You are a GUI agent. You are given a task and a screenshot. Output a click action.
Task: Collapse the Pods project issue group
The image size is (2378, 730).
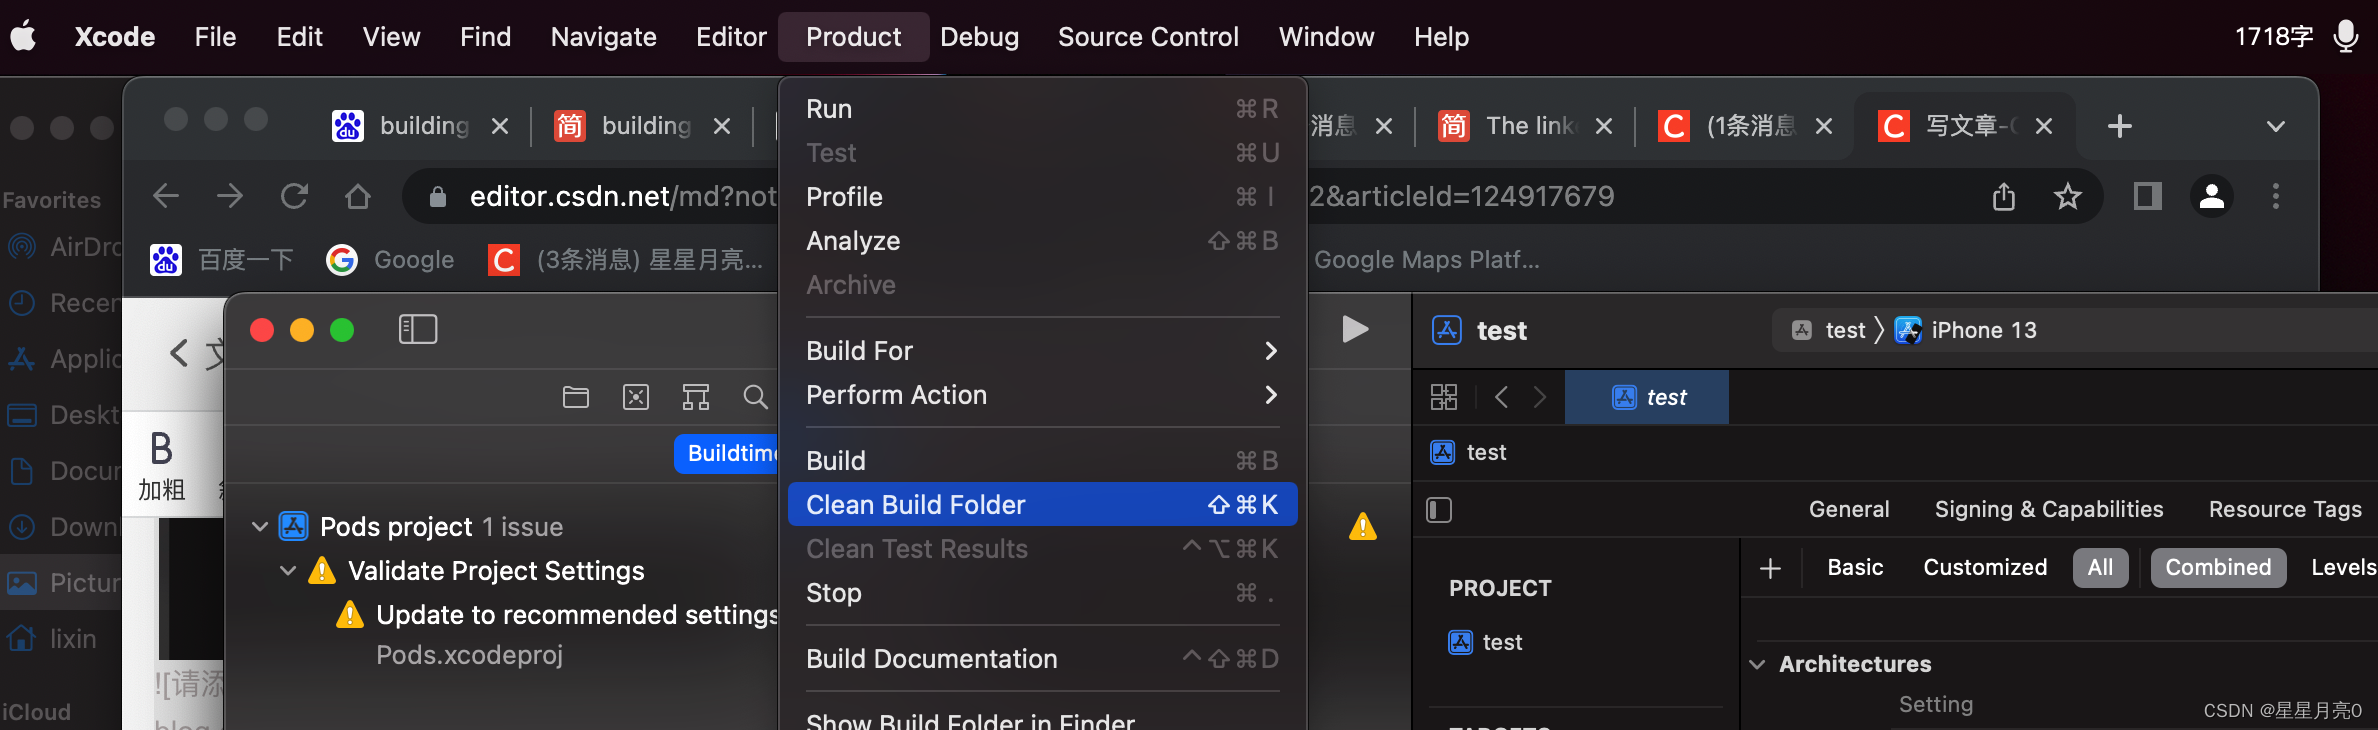[259, 526]
